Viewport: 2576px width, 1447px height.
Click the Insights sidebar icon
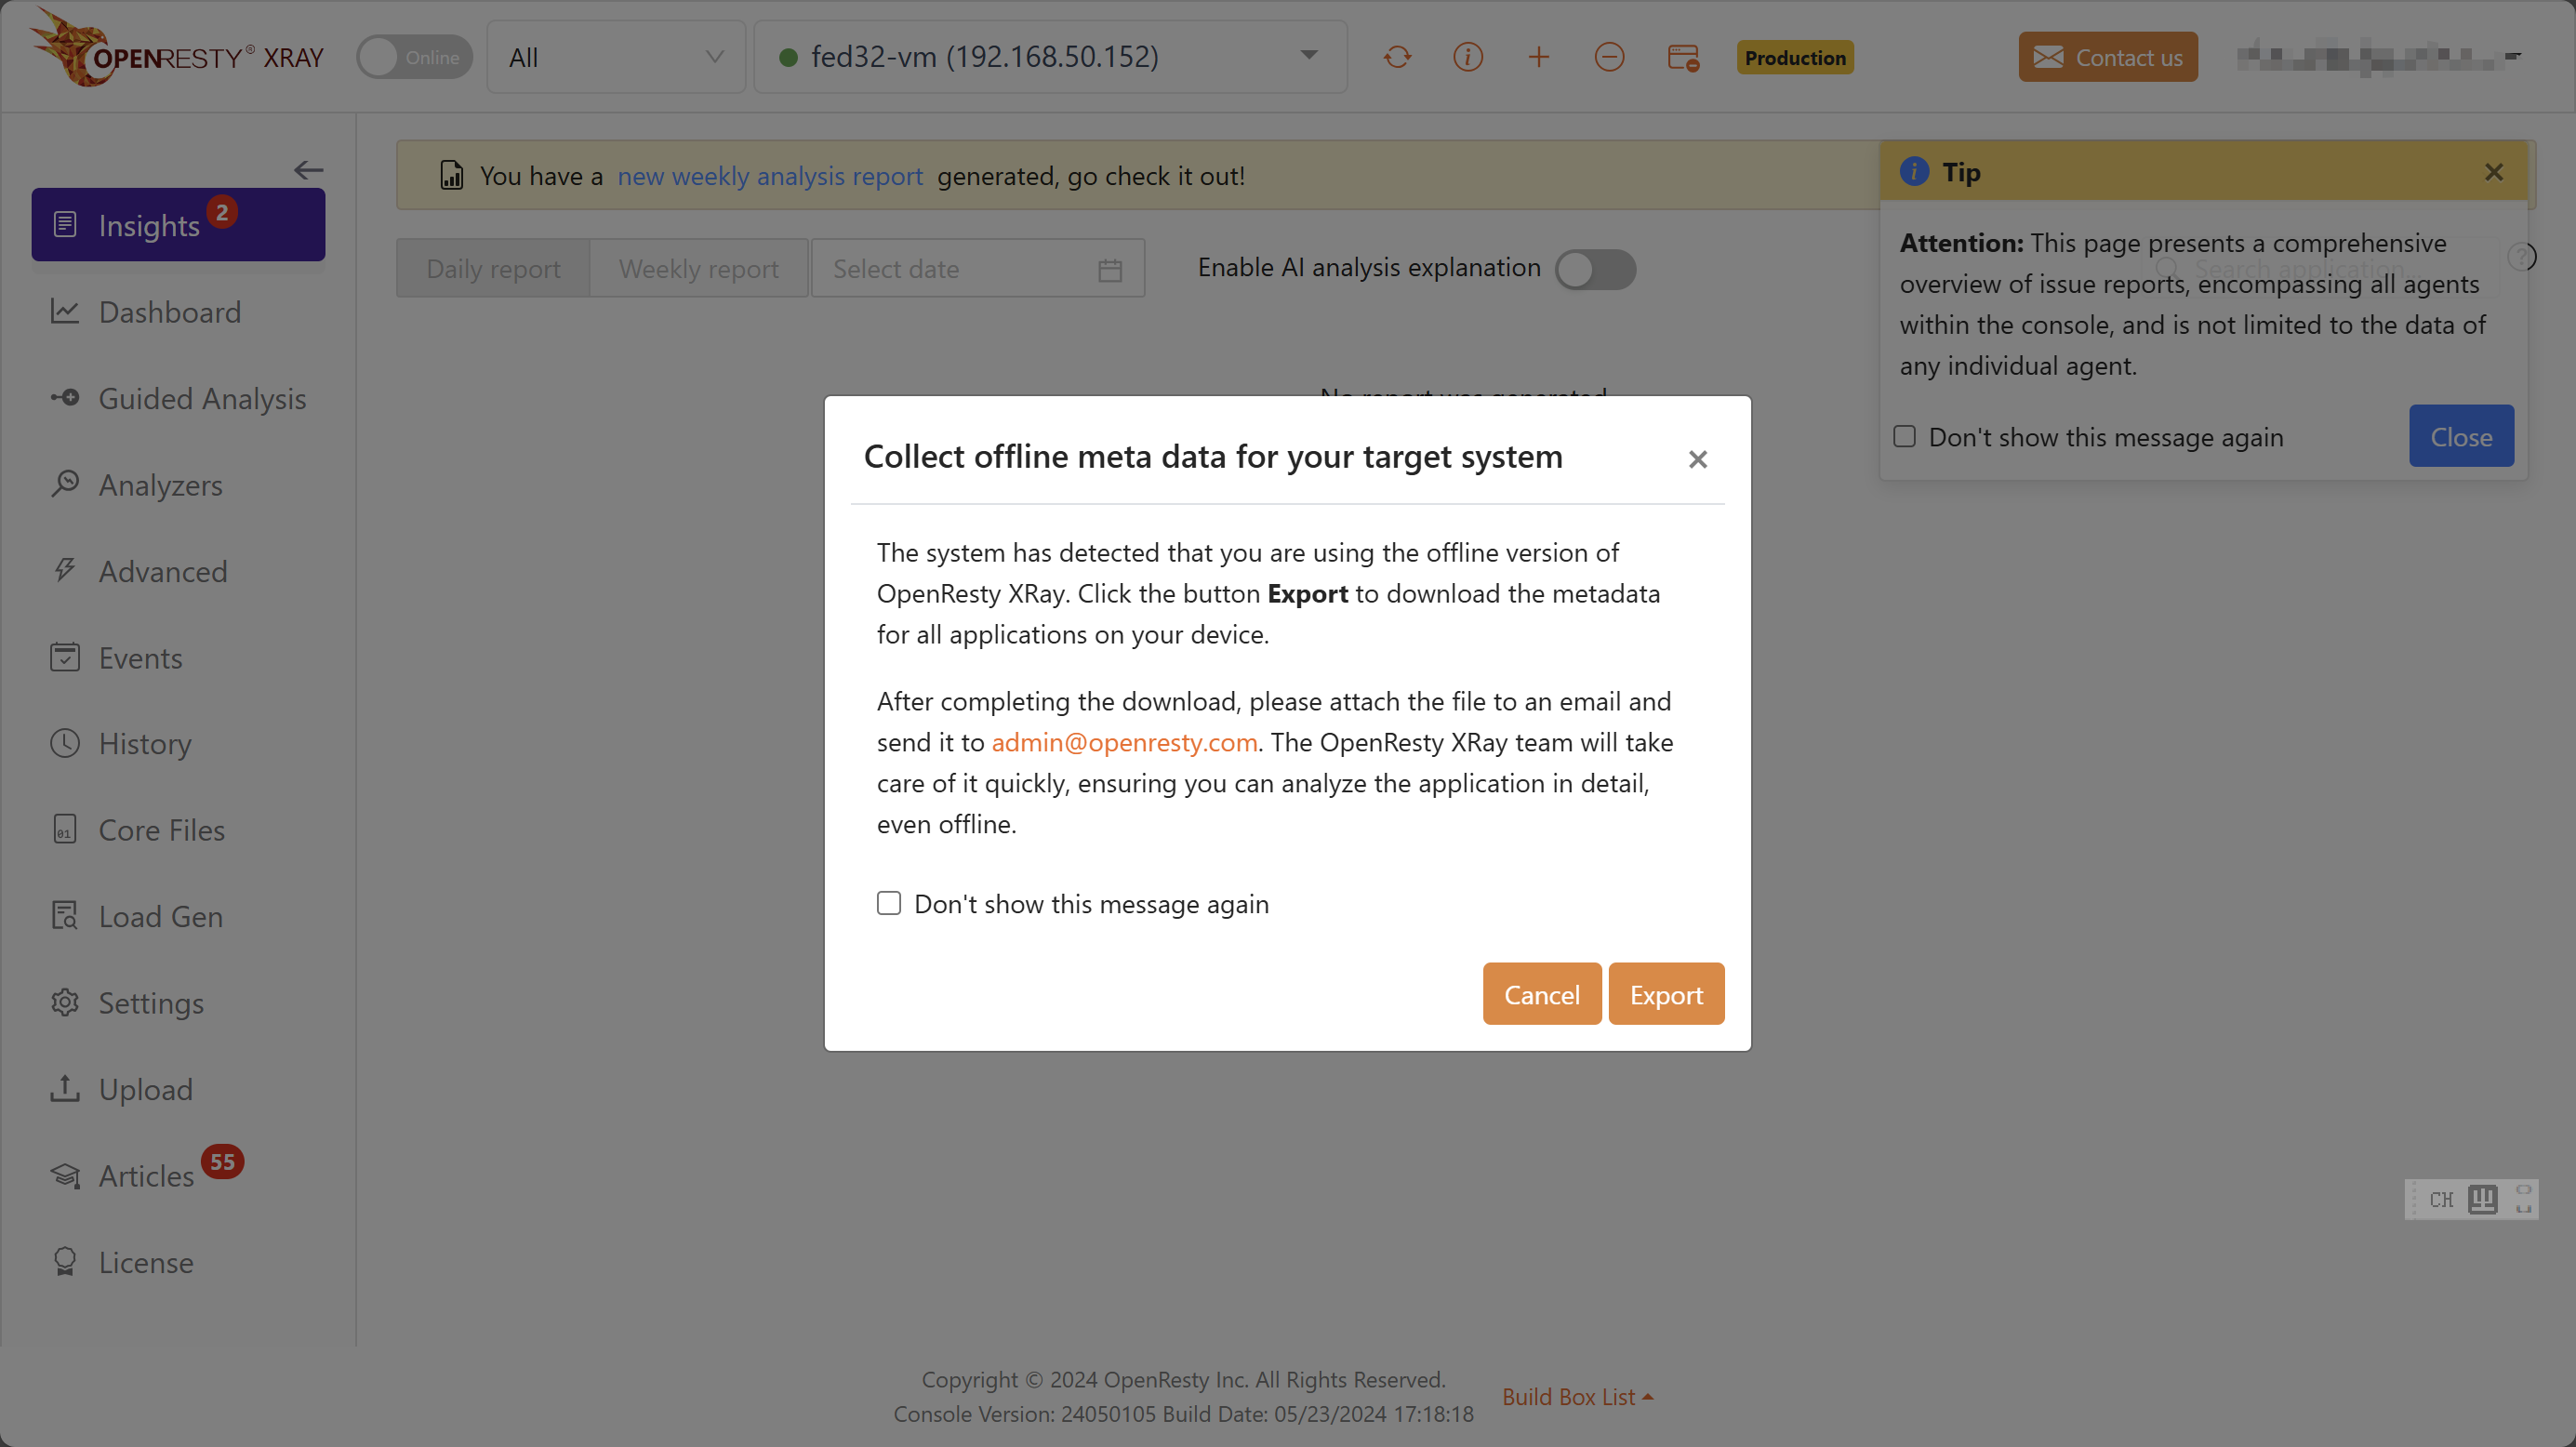tap(65, 225)
